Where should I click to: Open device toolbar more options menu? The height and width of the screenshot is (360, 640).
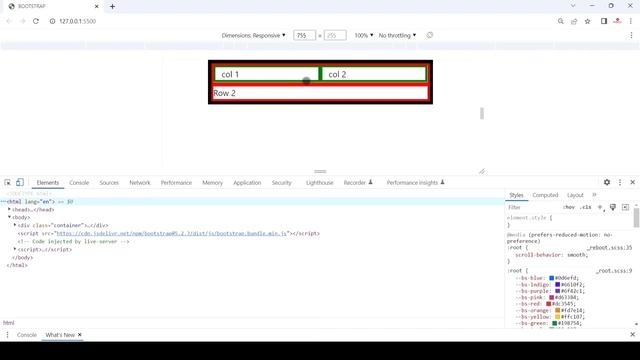(631, 36)
